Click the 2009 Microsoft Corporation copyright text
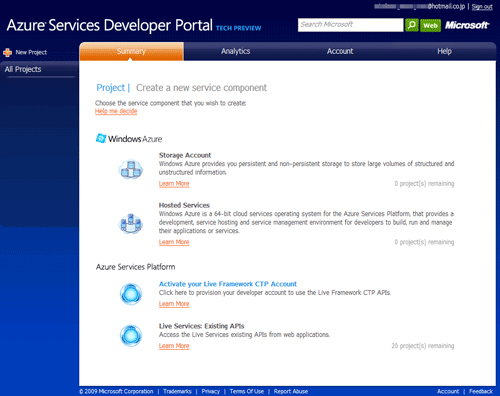The image size is (500, 396). [x=116, y=391]
